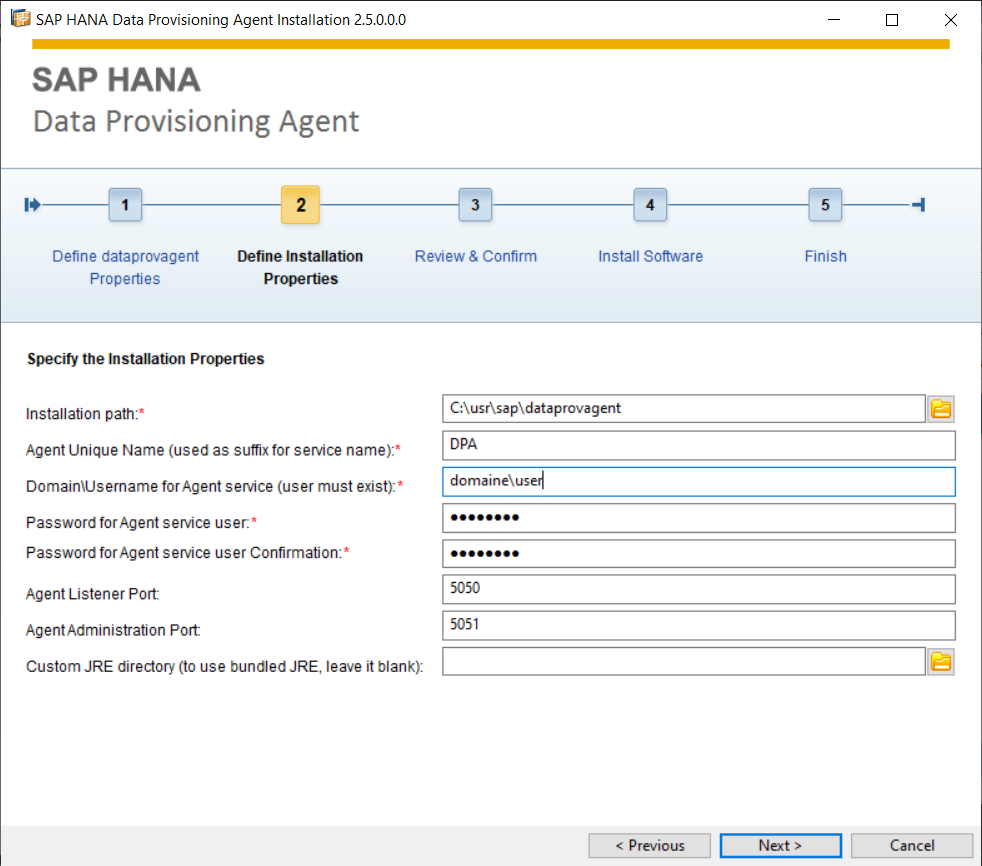Select Review & Confirm step label
This screenshot has width=982, height=866.
tap(475, 256)
